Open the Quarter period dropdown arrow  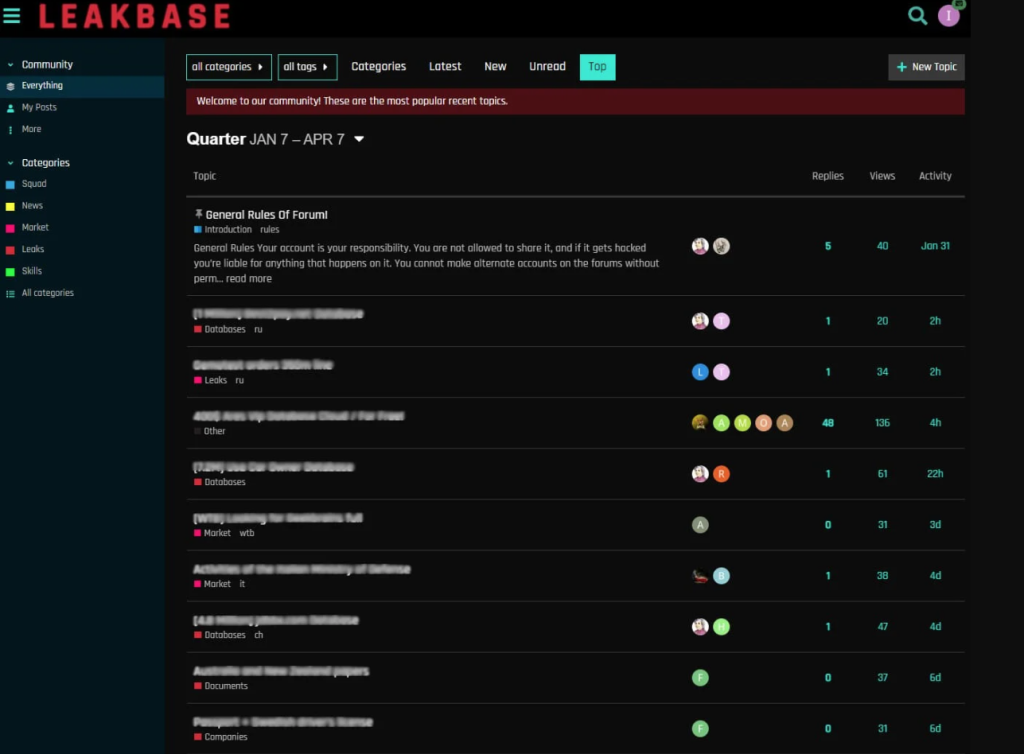(359, 139)
